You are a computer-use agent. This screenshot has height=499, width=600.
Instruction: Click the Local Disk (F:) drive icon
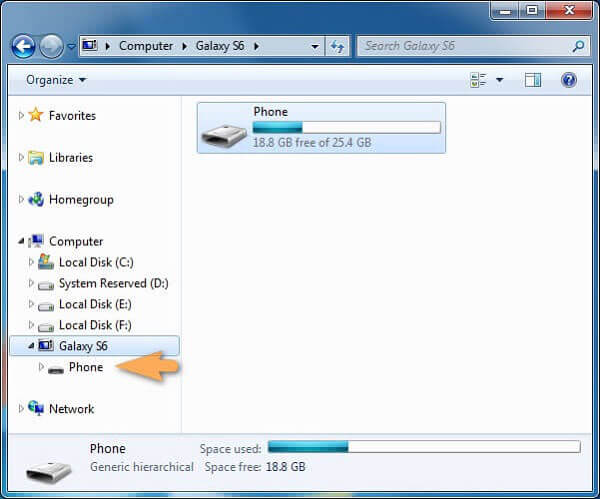tap(46, 327)
